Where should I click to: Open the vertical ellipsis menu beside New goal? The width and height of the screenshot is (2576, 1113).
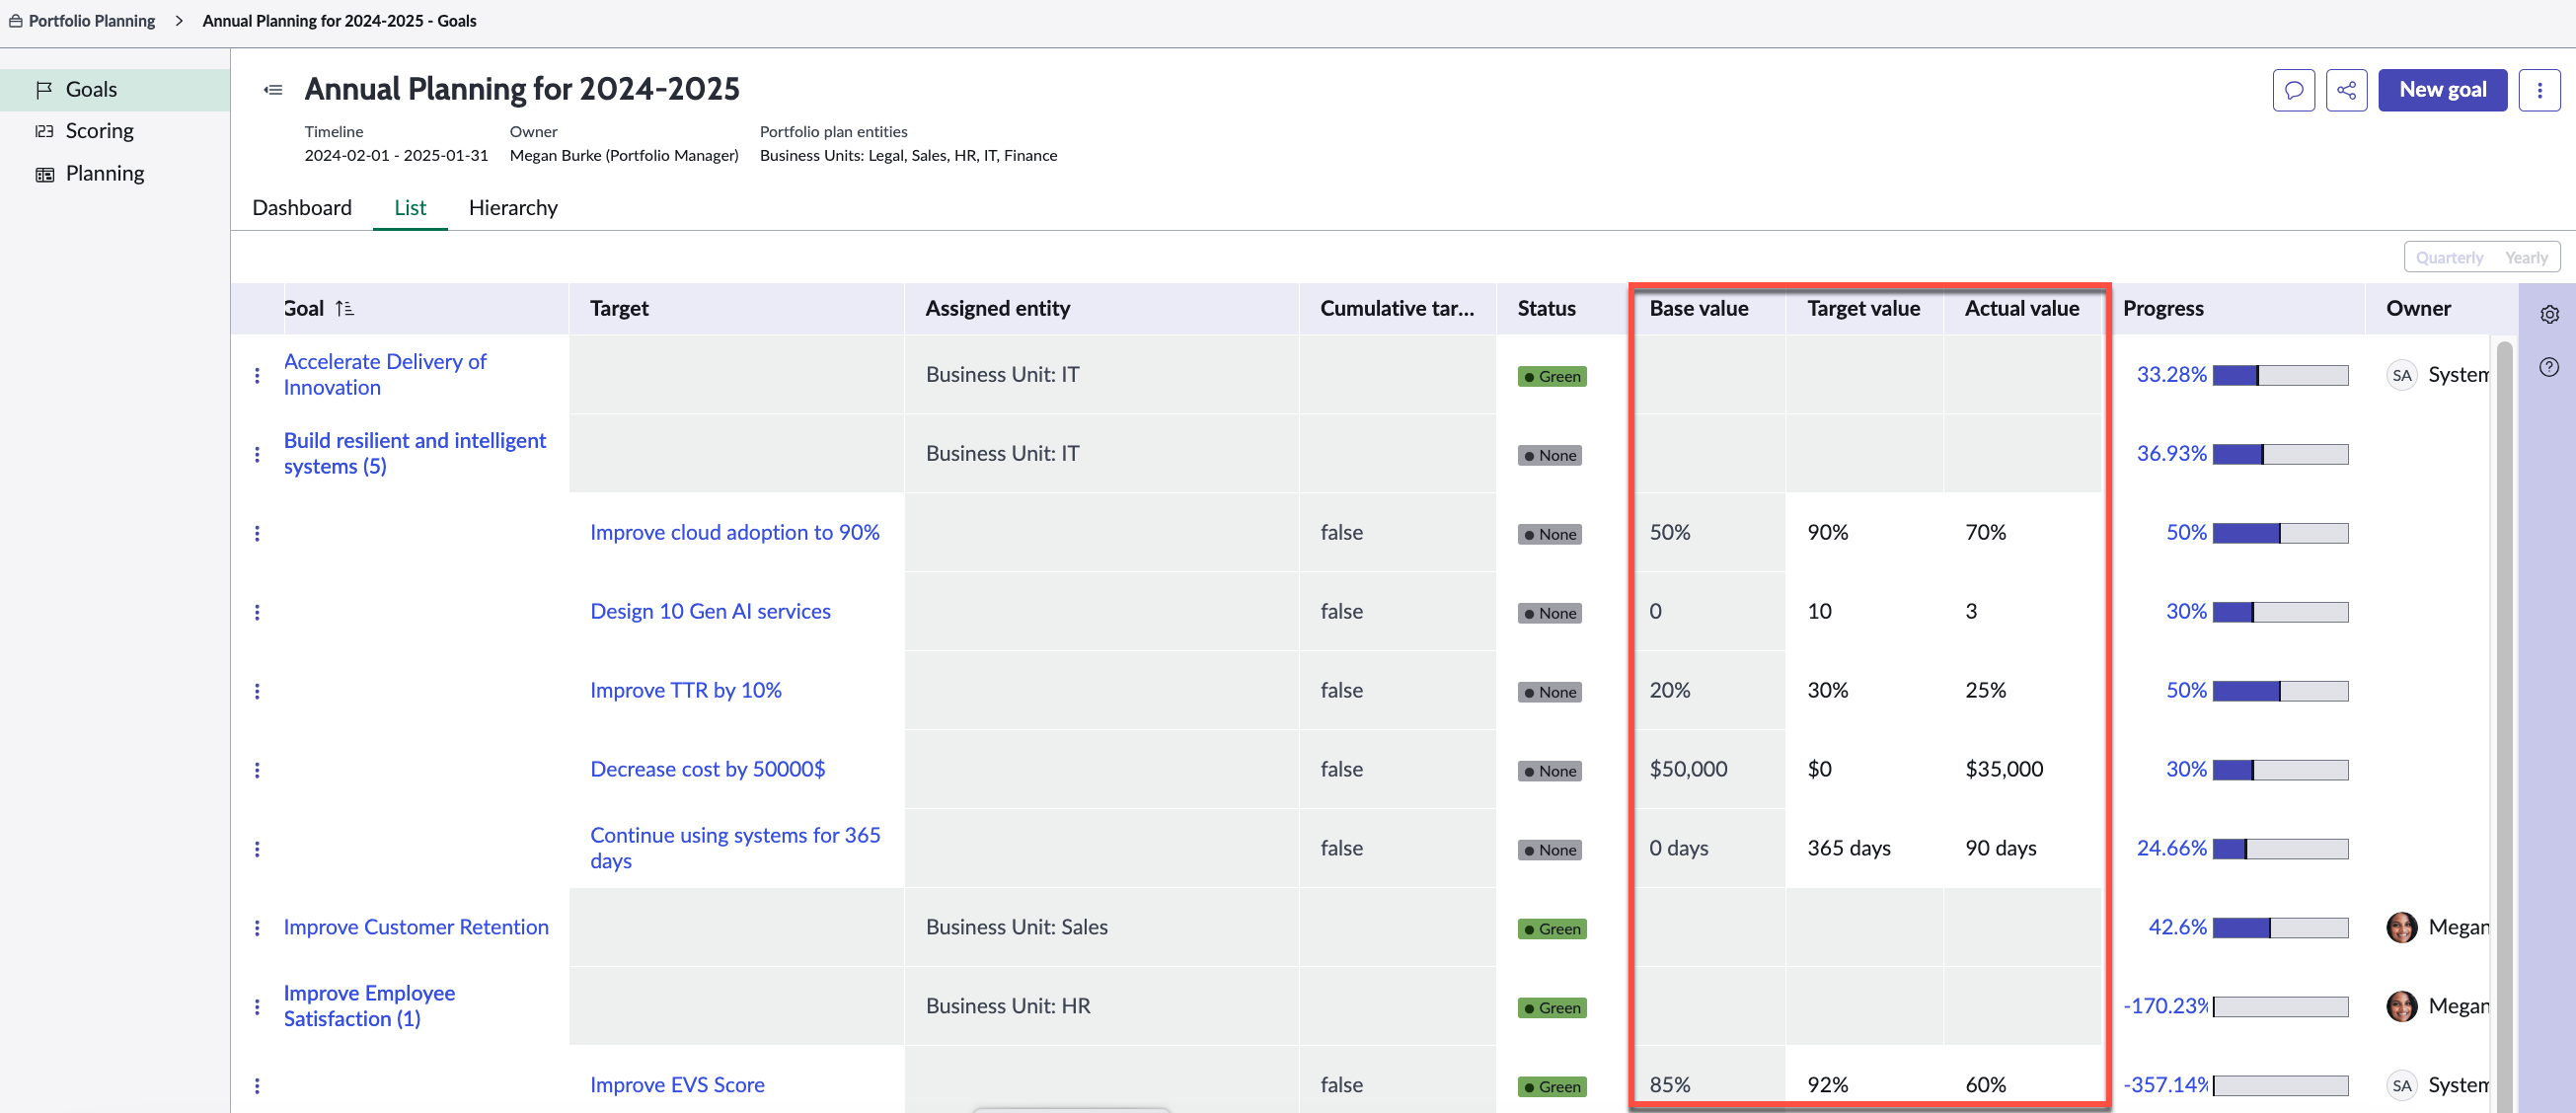pos(2539,90)
